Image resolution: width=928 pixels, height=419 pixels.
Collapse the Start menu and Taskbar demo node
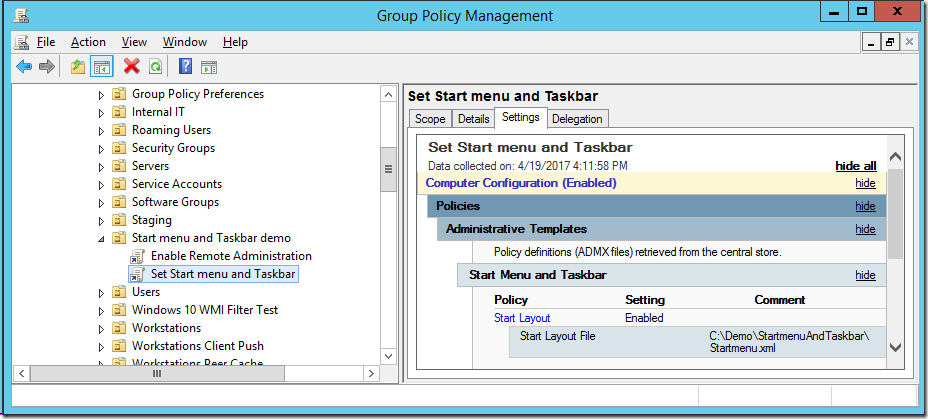101,239
